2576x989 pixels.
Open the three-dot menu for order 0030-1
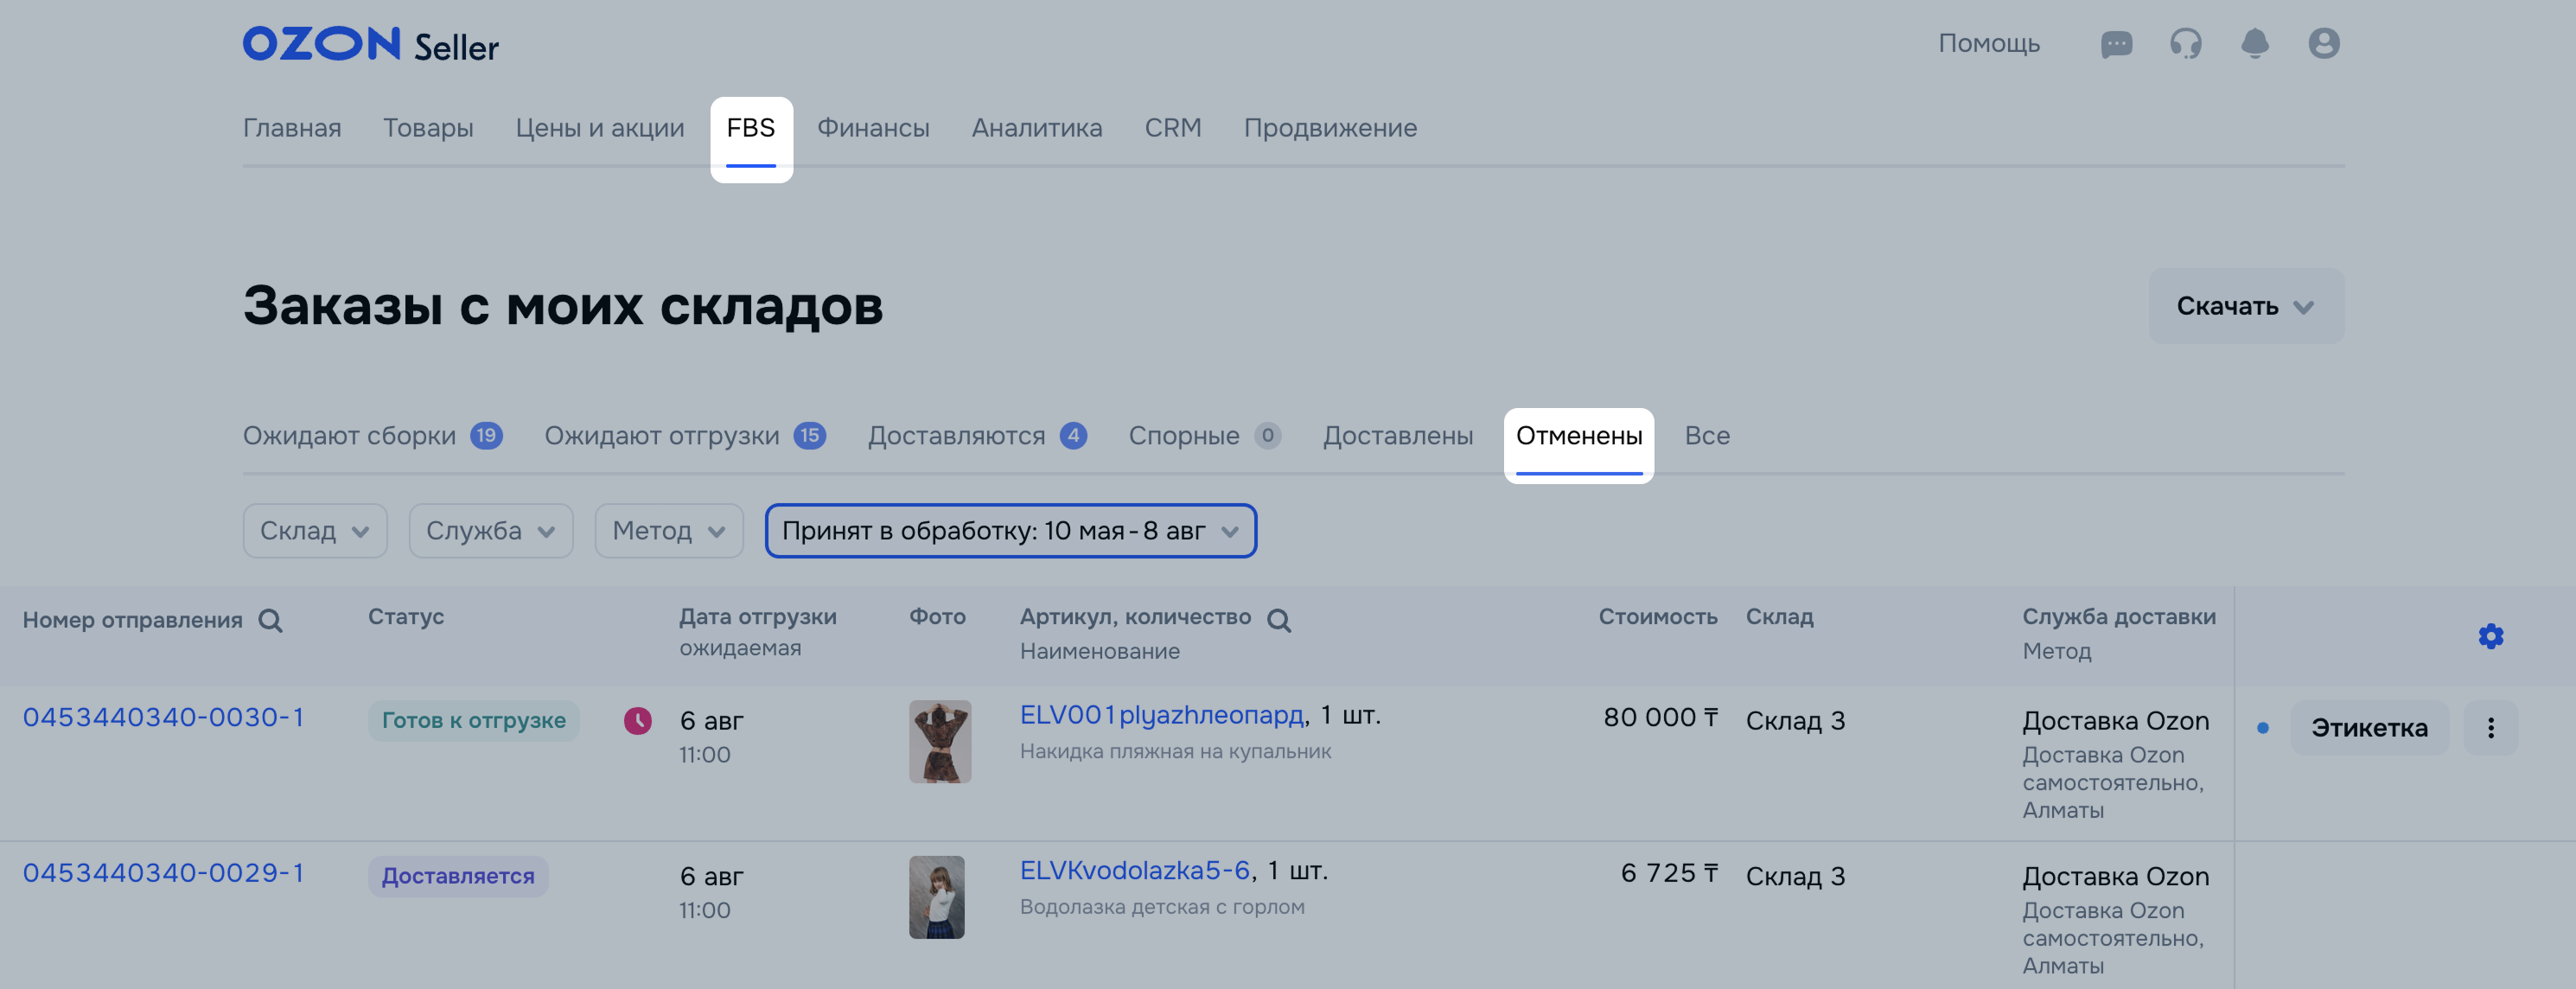(x=2491, y=728)
